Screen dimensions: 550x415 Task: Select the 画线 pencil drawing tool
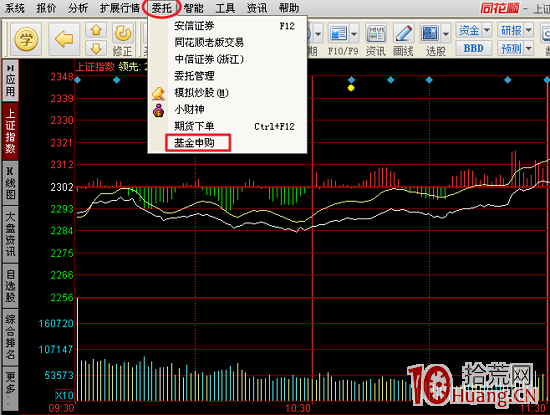[403, 34]
